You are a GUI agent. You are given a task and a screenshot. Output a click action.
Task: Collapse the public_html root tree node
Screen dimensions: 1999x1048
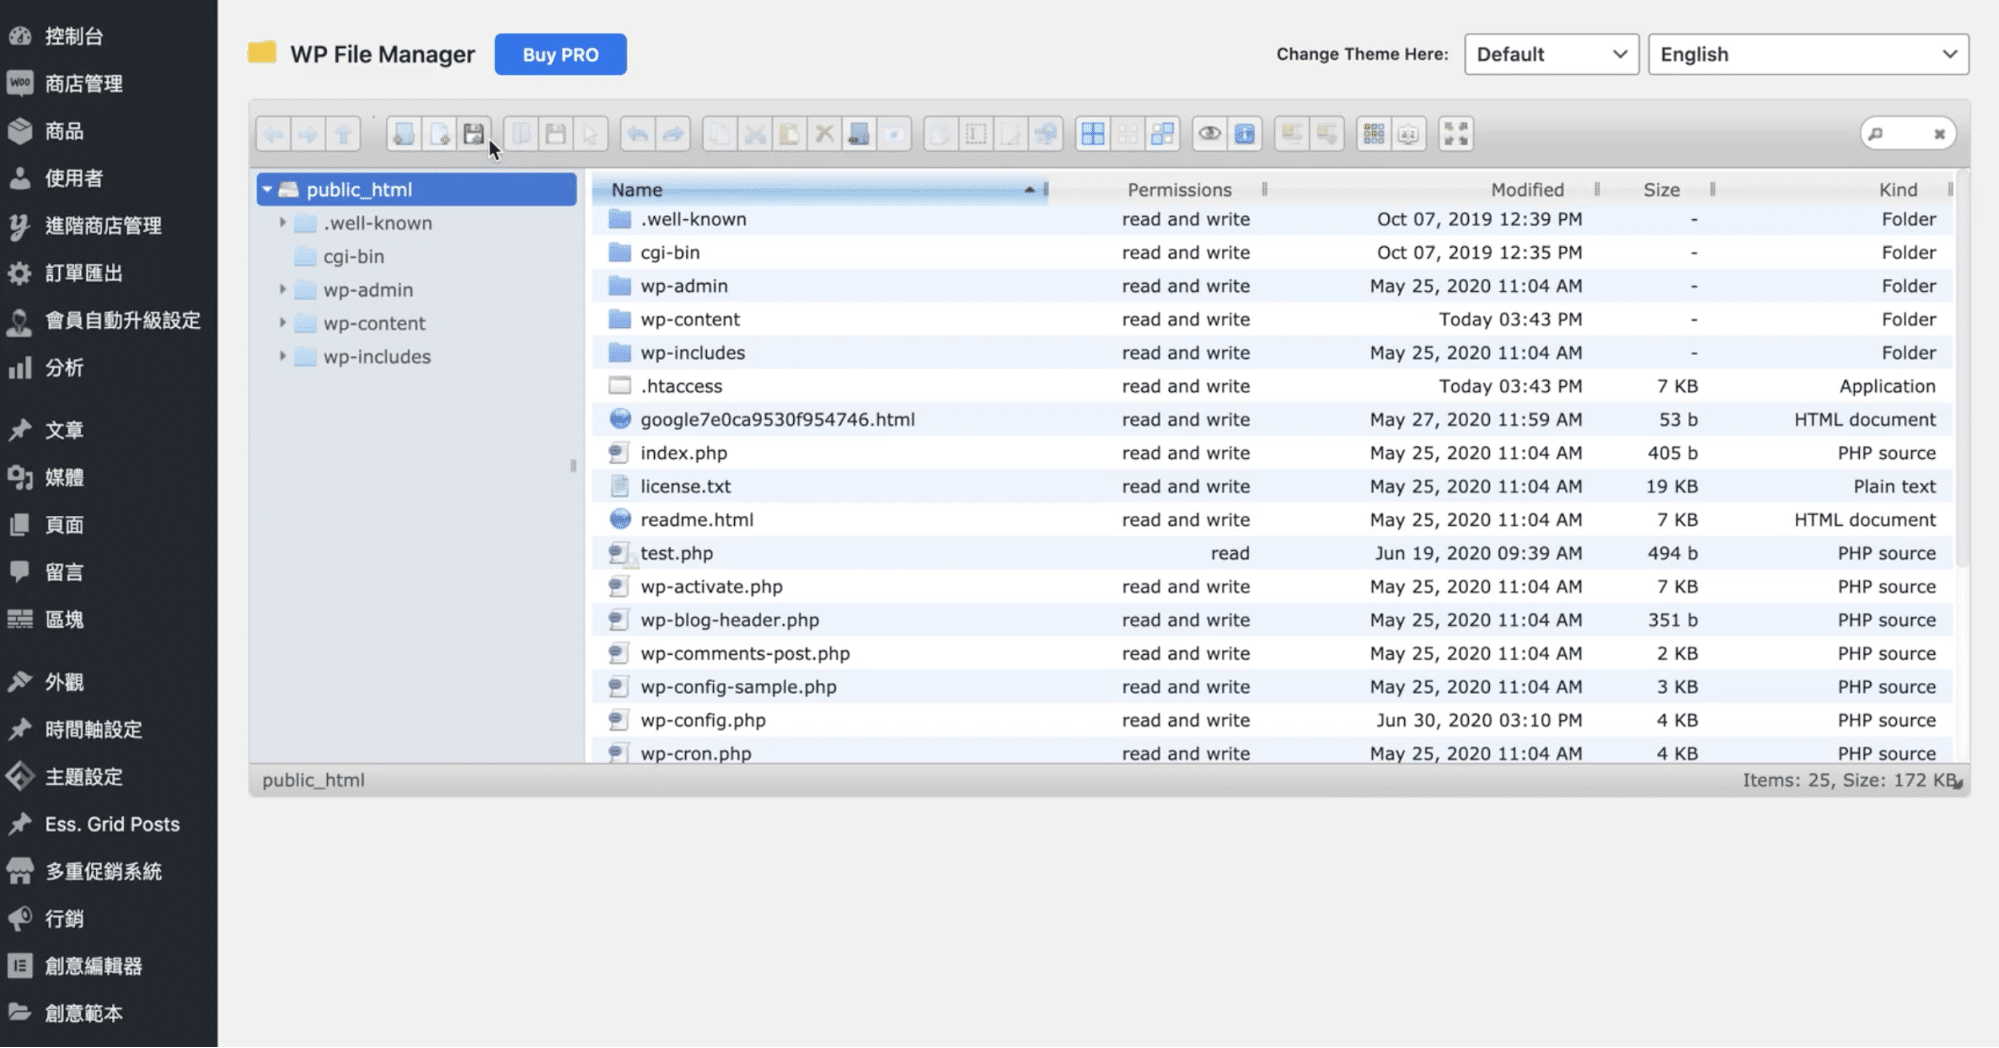click(x=267, y=189)
